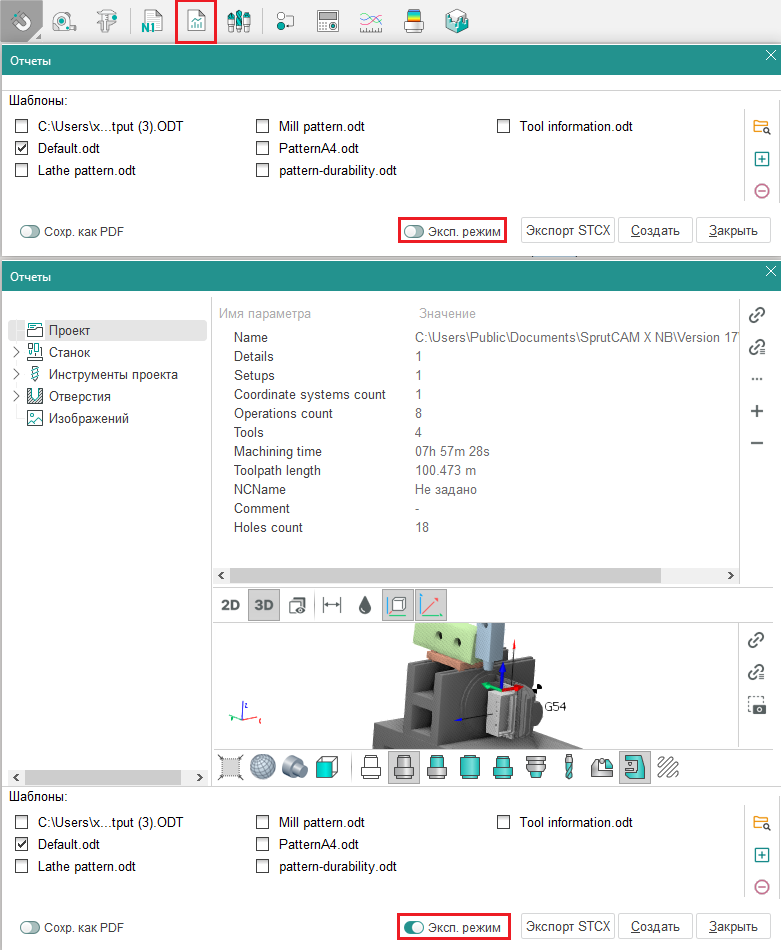Select the Проект item in the tree
Viewport: 781px width, 951px height.
(69, 331)
